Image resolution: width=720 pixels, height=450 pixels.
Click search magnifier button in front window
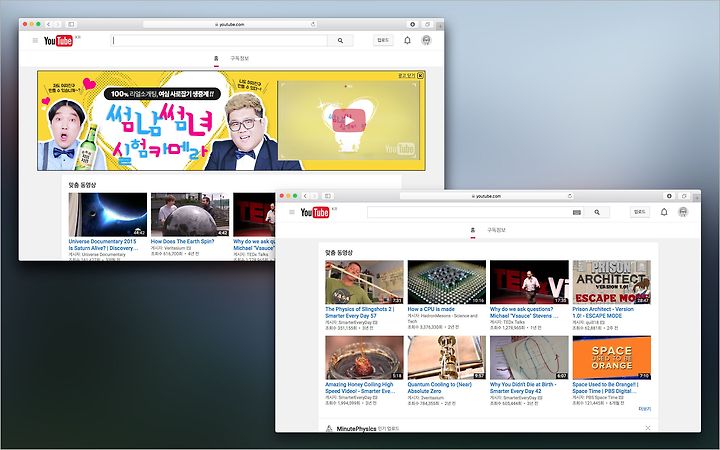coord(597,212)
